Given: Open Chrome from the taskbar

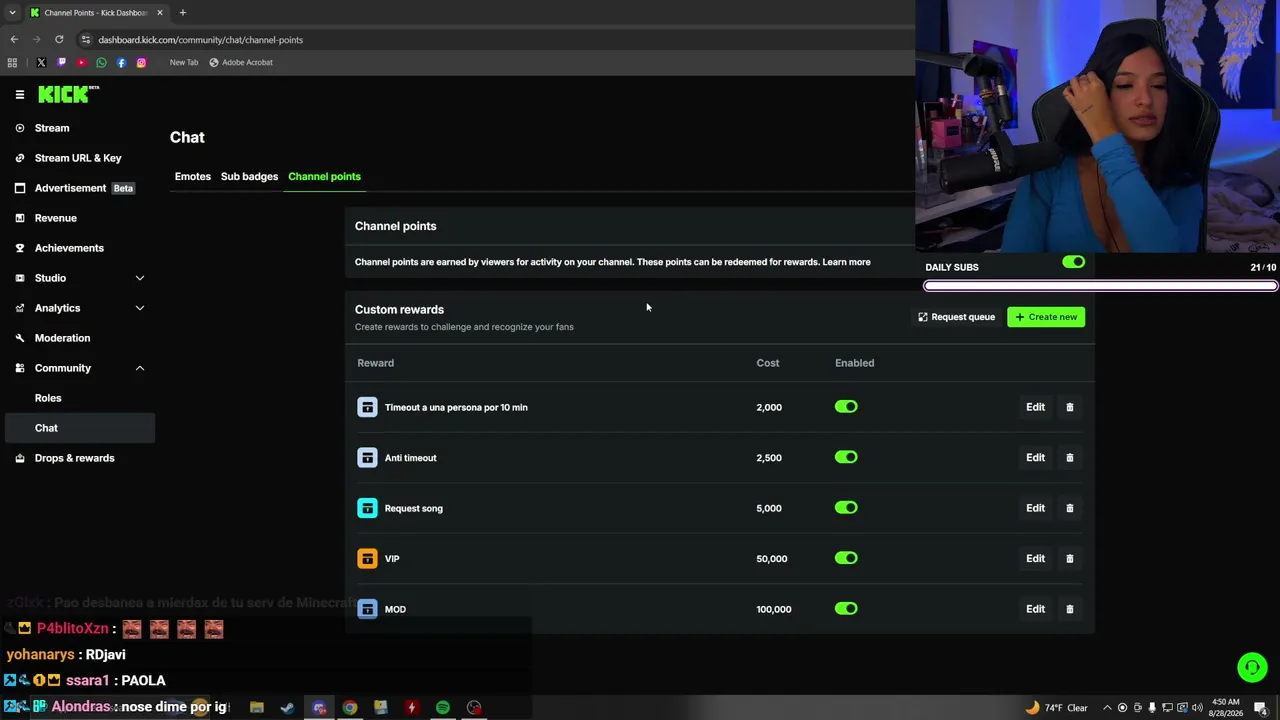Looking at the screenshot, I should tap(349, 707).
